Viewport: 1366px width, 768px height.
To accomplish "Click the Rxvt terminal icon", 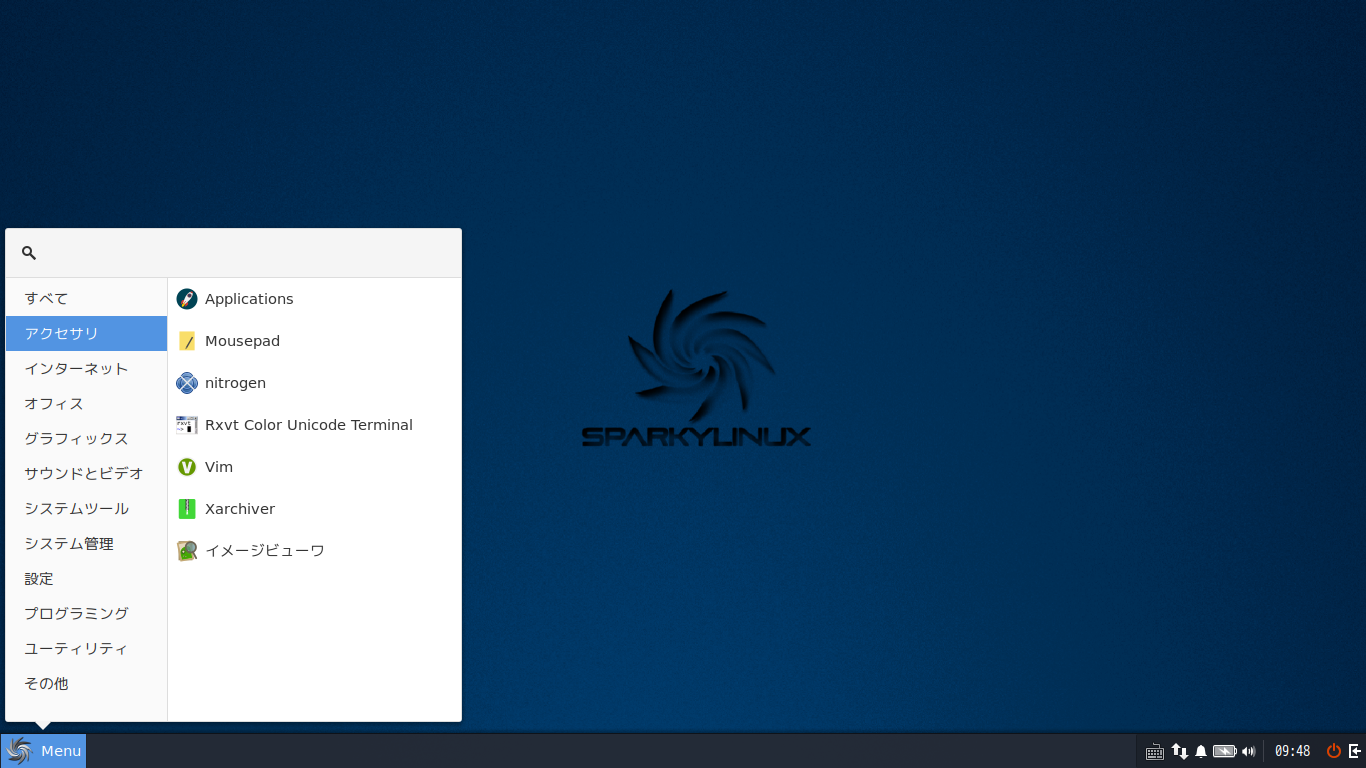I will tap(187, 425).
